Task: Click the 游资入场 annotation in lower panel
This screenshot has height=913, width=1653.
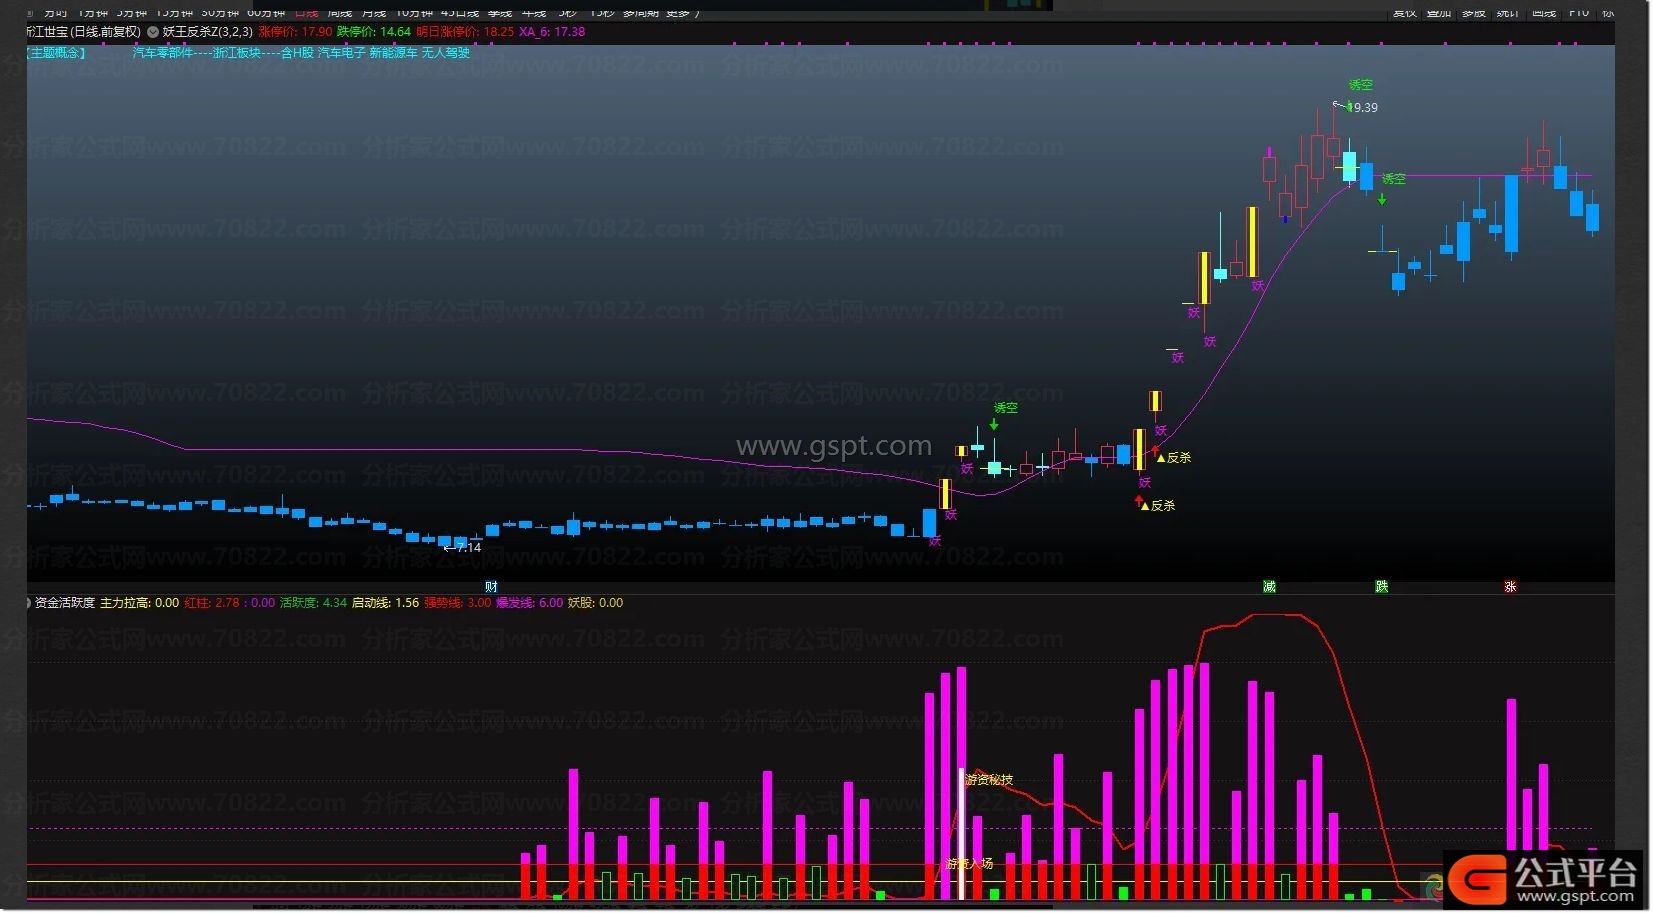Action: pyautogui.click(x=970, y=864)
